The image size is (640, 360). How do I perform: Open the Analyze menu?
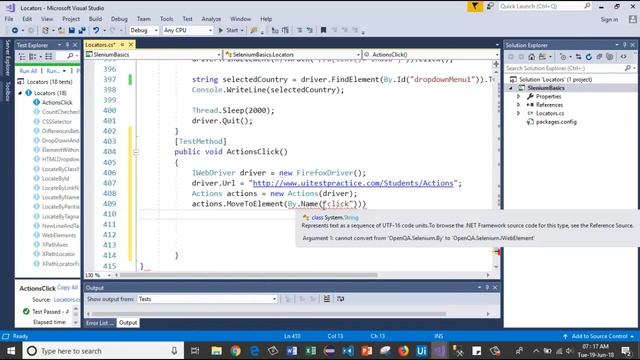click(211, 19)
